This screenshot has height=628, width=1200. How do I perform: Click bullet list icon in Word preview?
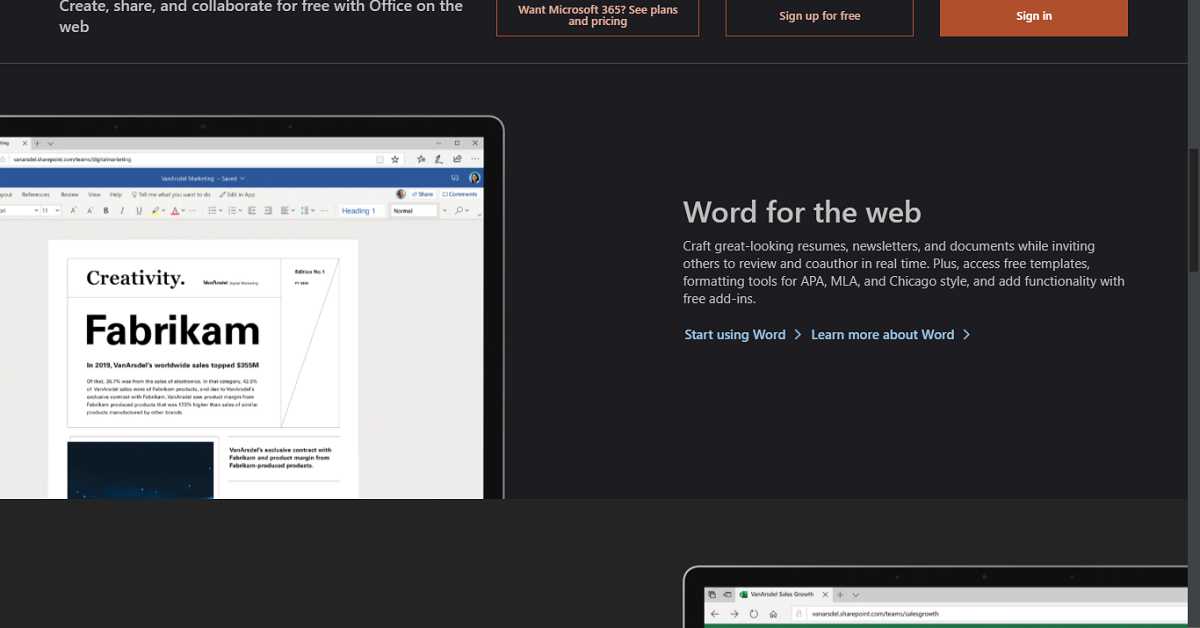[x=212, y=210]
